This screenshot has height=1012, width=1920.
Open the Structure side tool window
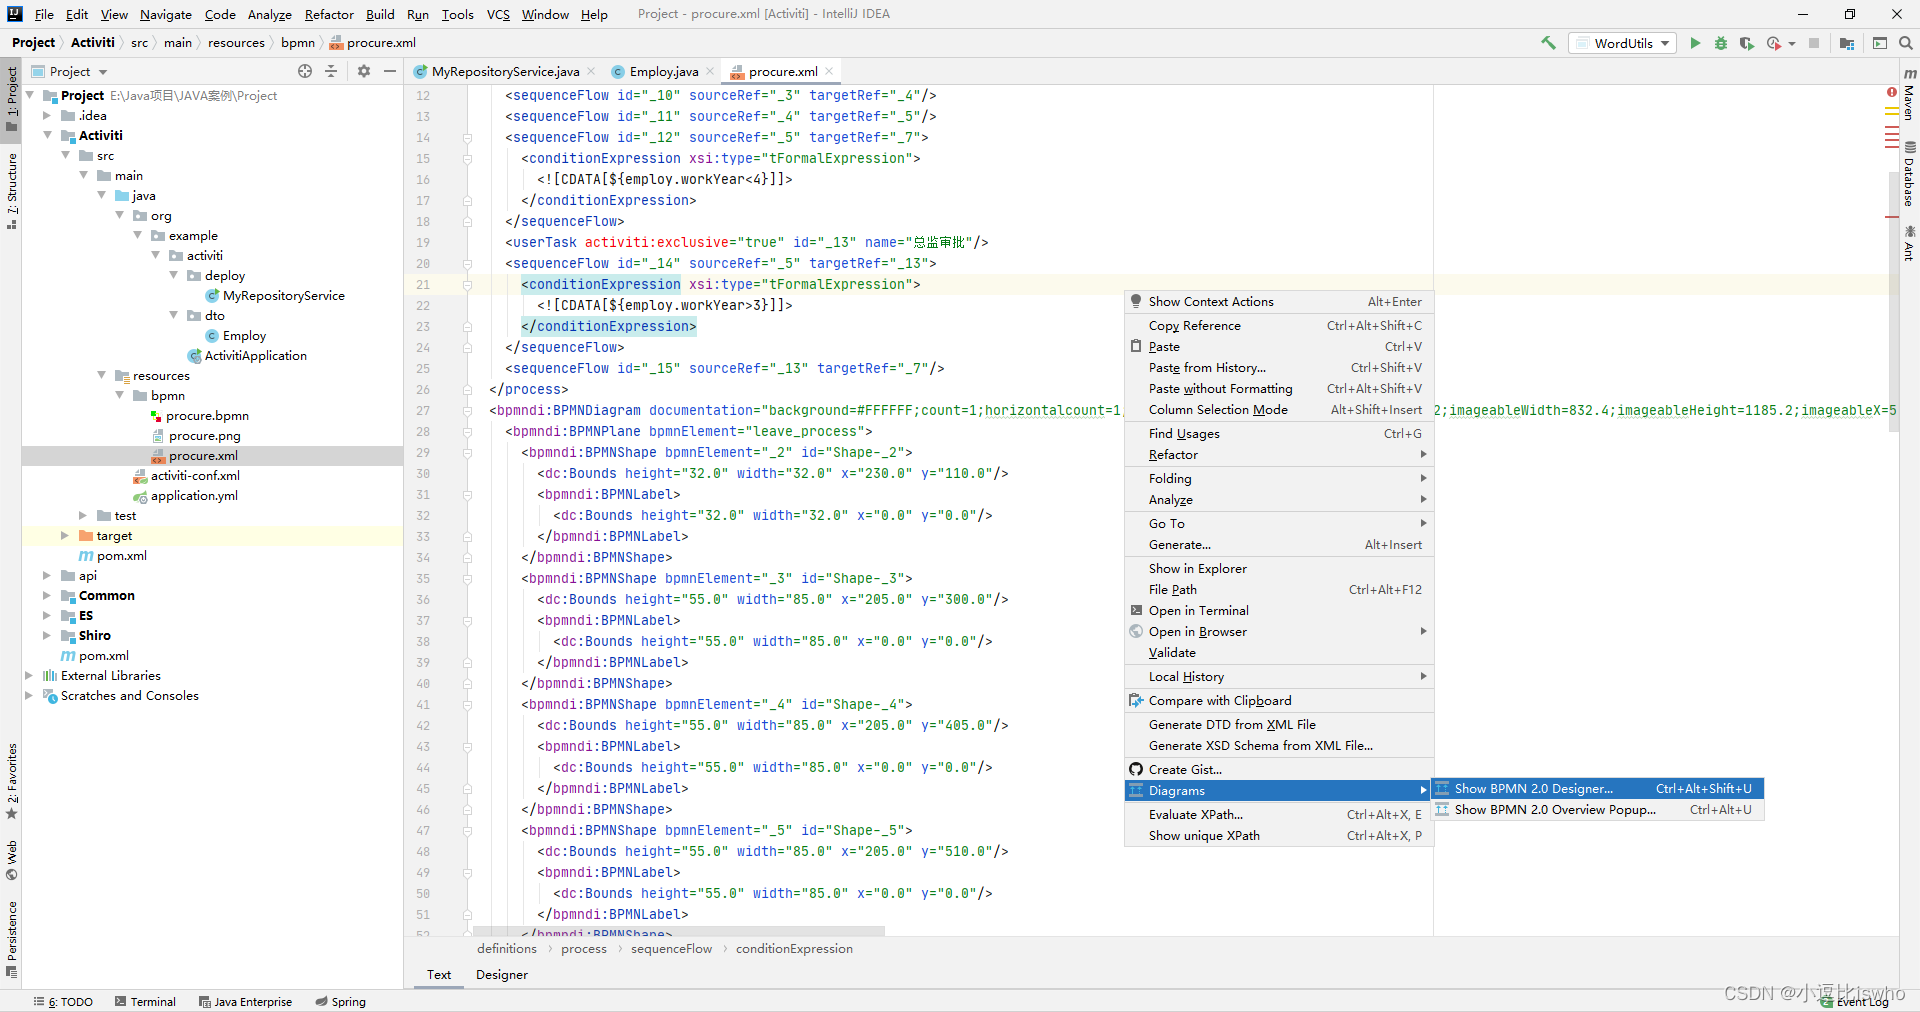12,190
